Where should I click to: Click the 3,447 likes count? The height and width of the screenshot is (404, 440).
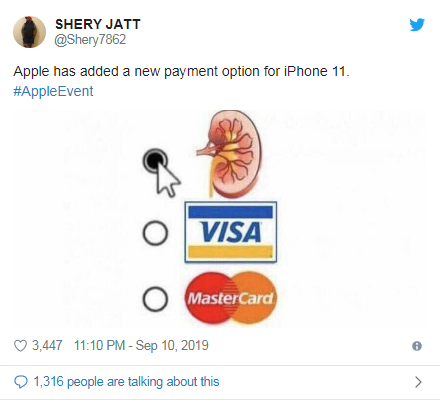click(x=47, y=346)
